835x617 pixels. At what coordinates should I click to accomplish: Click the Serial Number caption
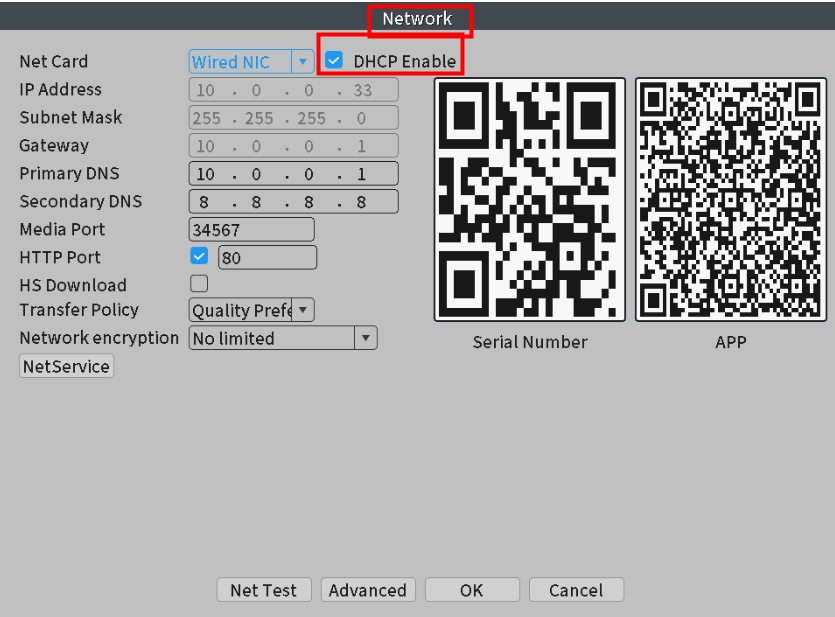click(x=530, y=342)
